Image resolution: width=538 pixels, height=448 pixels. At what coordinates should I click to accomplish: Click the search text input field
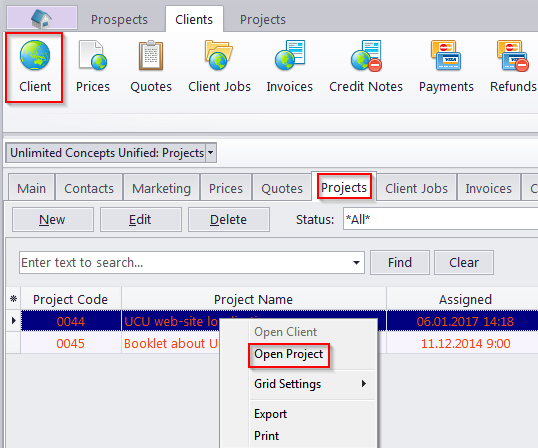tap(185, 263)
